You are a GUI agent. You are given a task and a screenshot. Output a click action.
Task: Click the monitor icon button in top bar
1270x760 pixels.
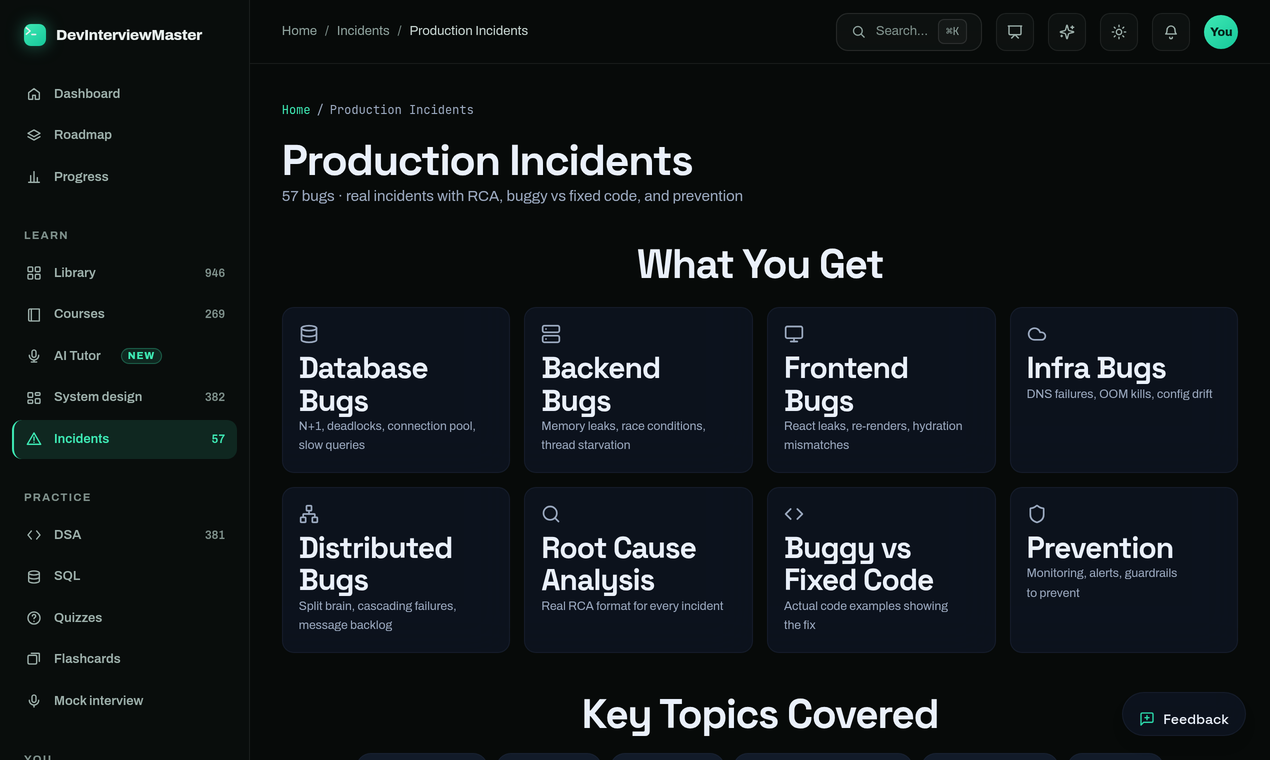click(1015, 32)
